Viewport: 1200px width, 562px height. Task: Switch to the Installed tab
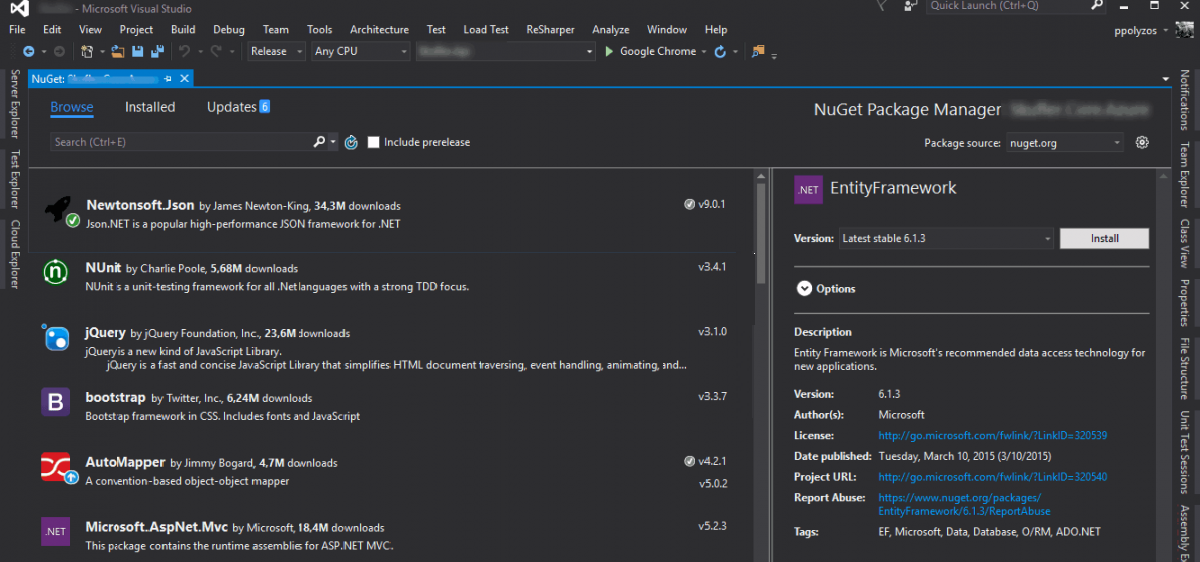pos(150,107)
